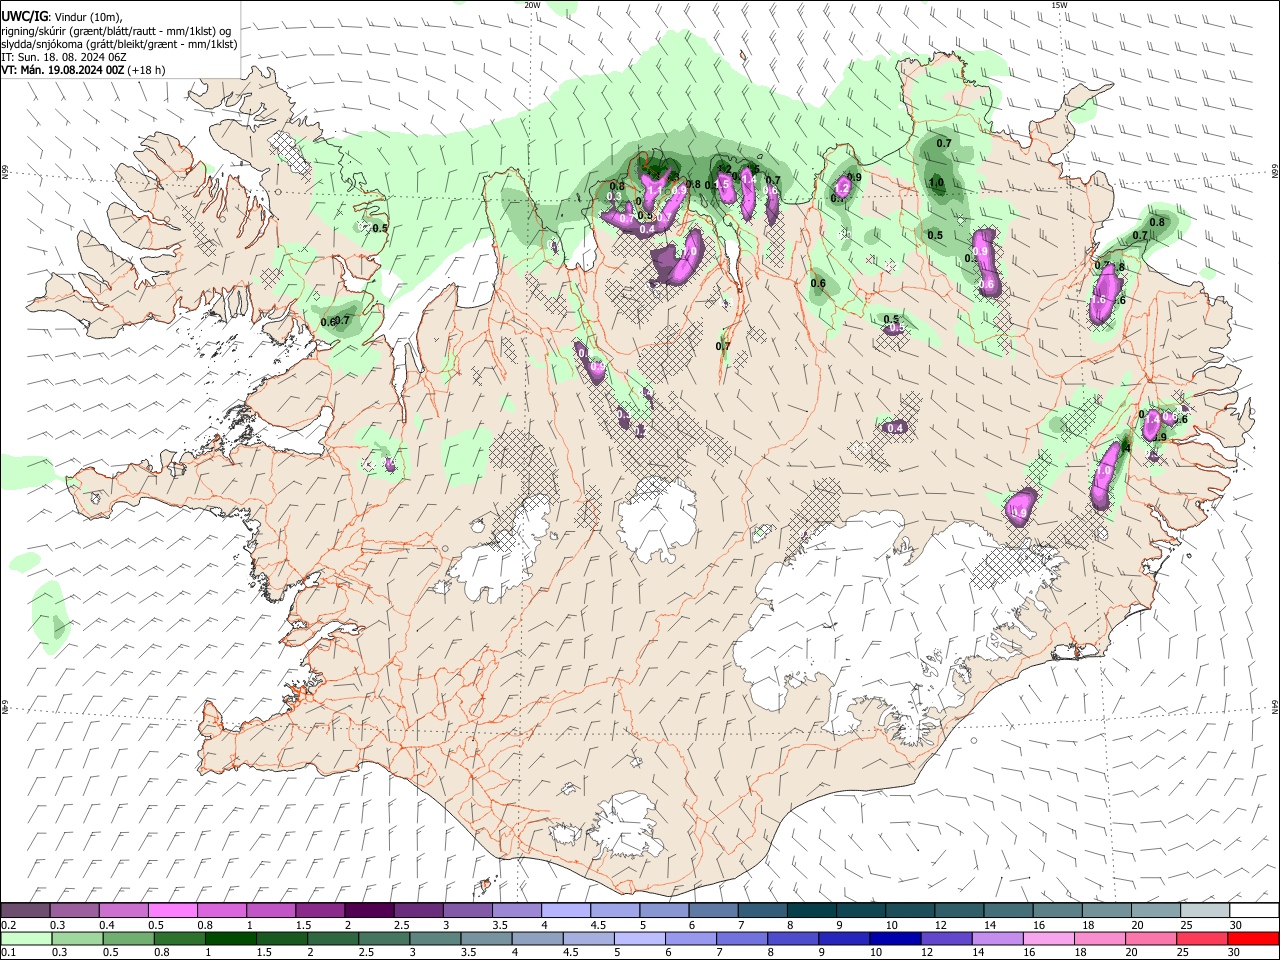Screen dimensions: 1280x960
Task: Click the '25' label under the snow legend
Action: pos(1185,925)
